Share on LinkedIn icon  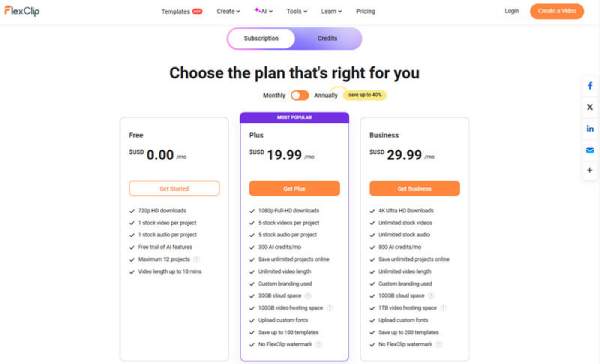590,129
